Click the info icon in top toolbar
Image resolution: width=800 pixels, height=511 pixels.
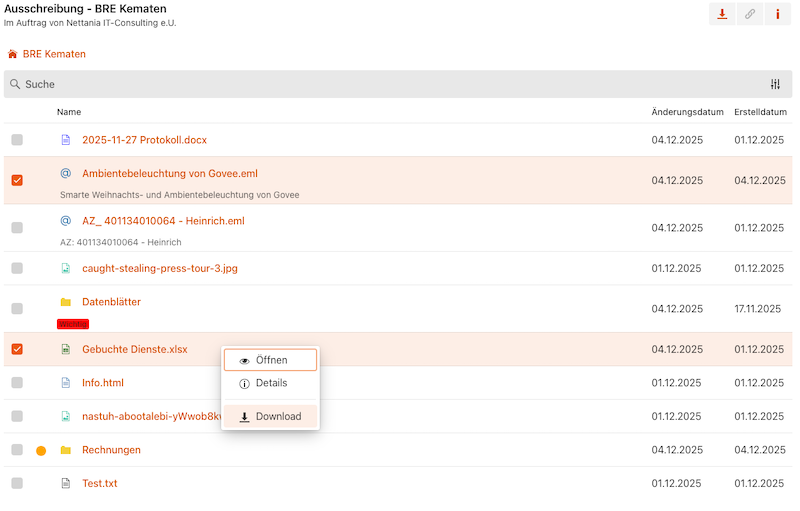777,14
